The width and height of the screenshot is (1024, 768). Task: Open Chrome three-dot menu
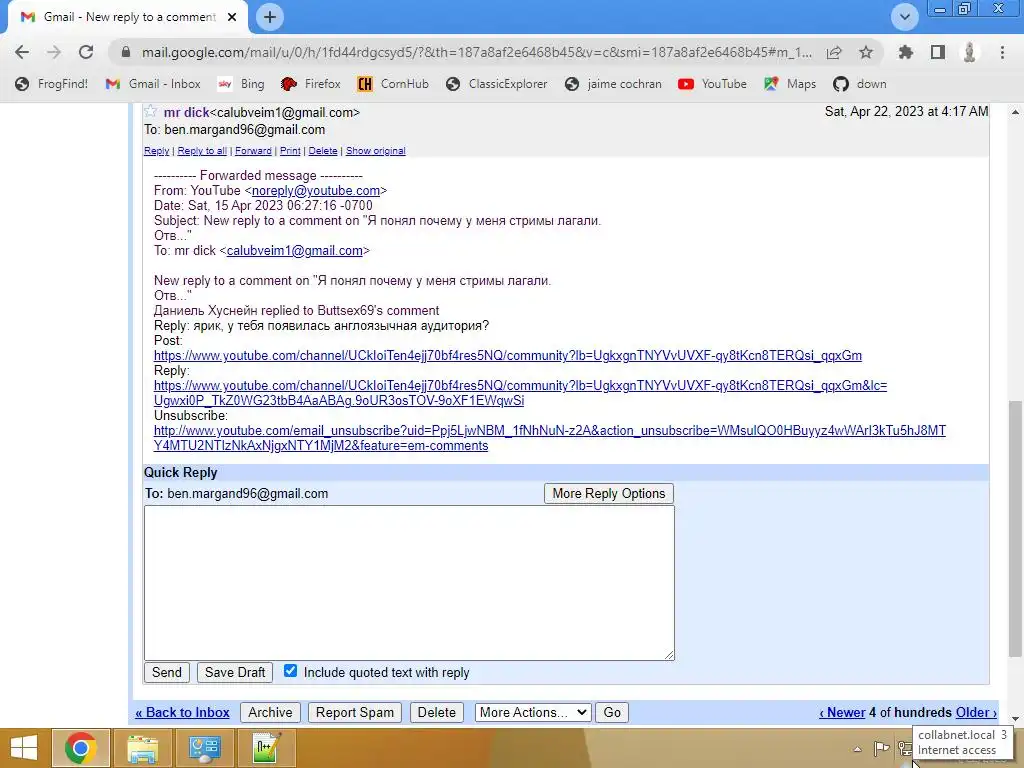coord(1002,52)
